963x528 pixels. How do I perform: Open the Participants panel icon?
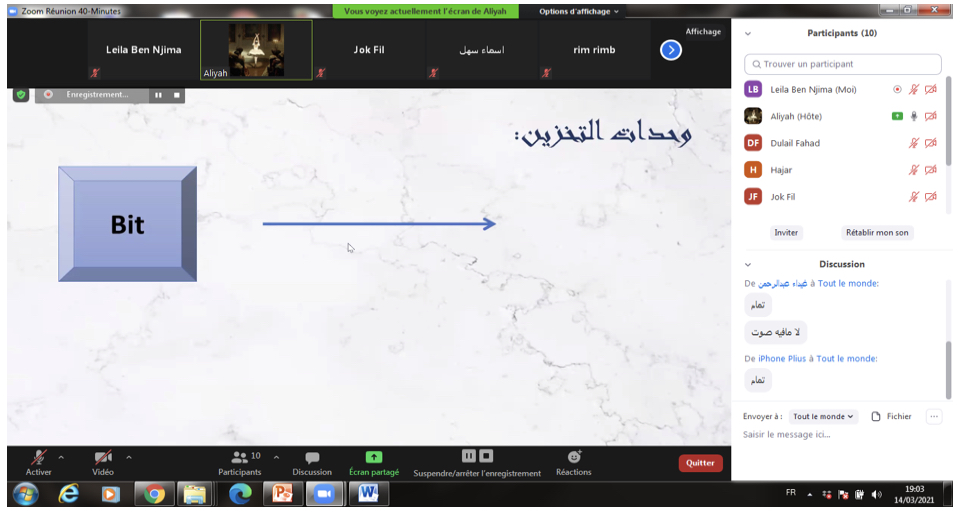[239, 457]
